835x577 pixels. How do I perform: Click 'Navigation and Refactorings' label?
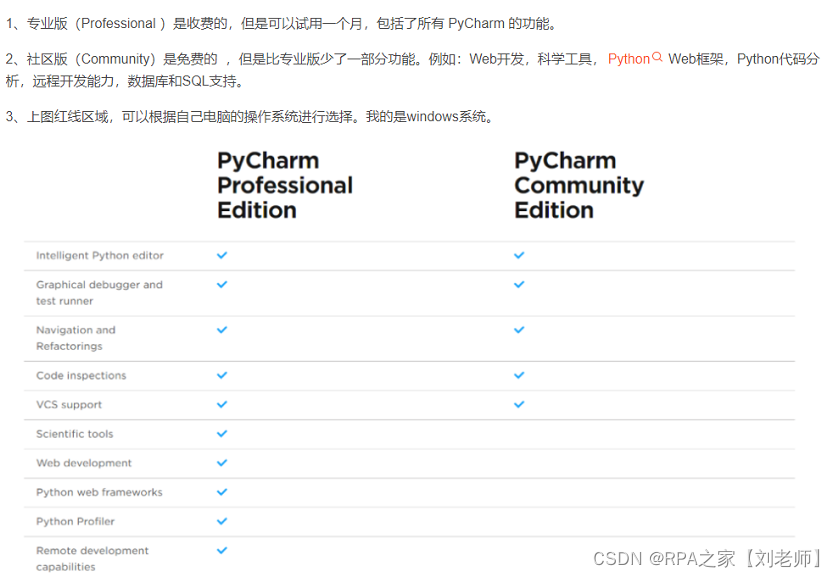(x=76, y=338)
